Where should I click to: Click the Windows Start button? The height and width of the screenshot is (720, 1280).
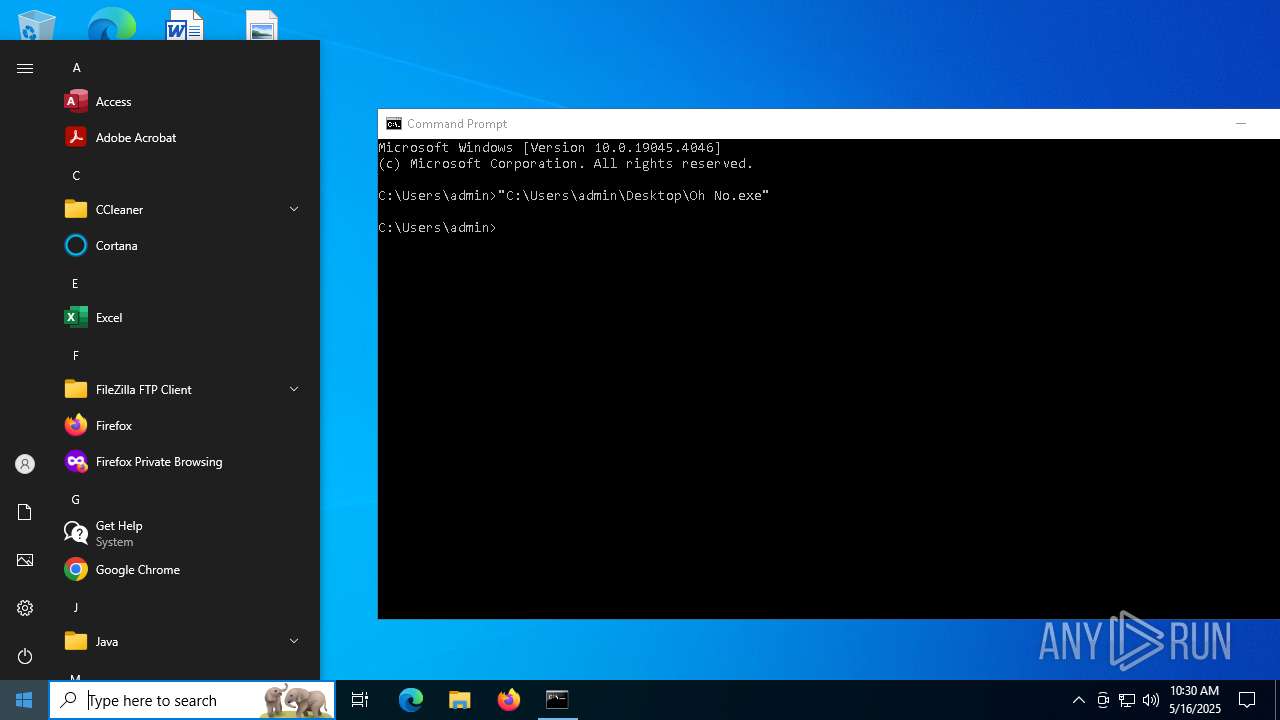[24, 700]
